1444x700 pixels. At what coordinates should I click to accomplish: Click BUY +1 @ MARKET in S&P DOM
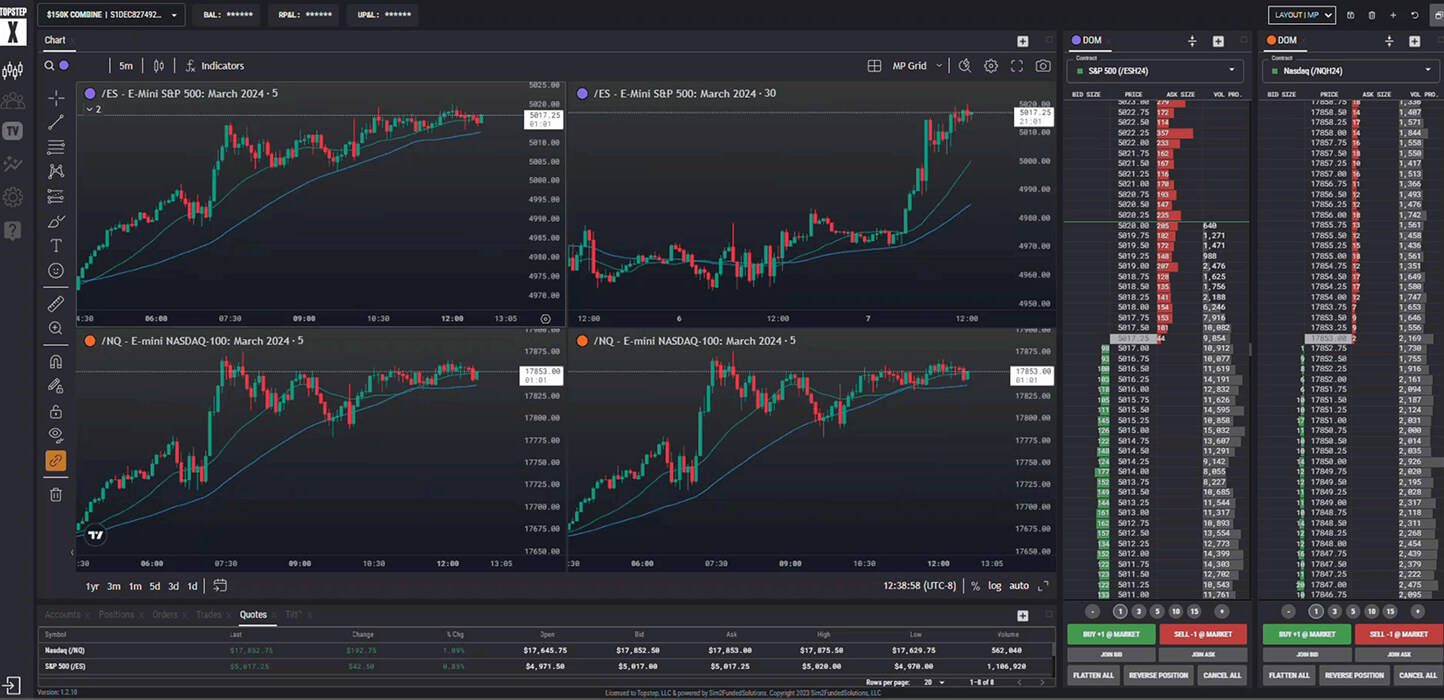[1111, 634]
